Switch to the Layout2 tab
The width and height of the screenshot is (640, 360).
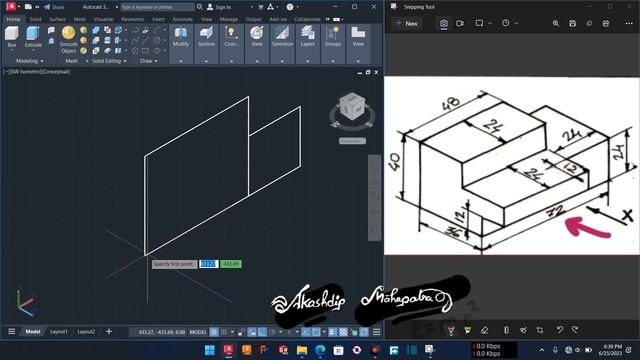pyautogui.click(x=86, y=332)
